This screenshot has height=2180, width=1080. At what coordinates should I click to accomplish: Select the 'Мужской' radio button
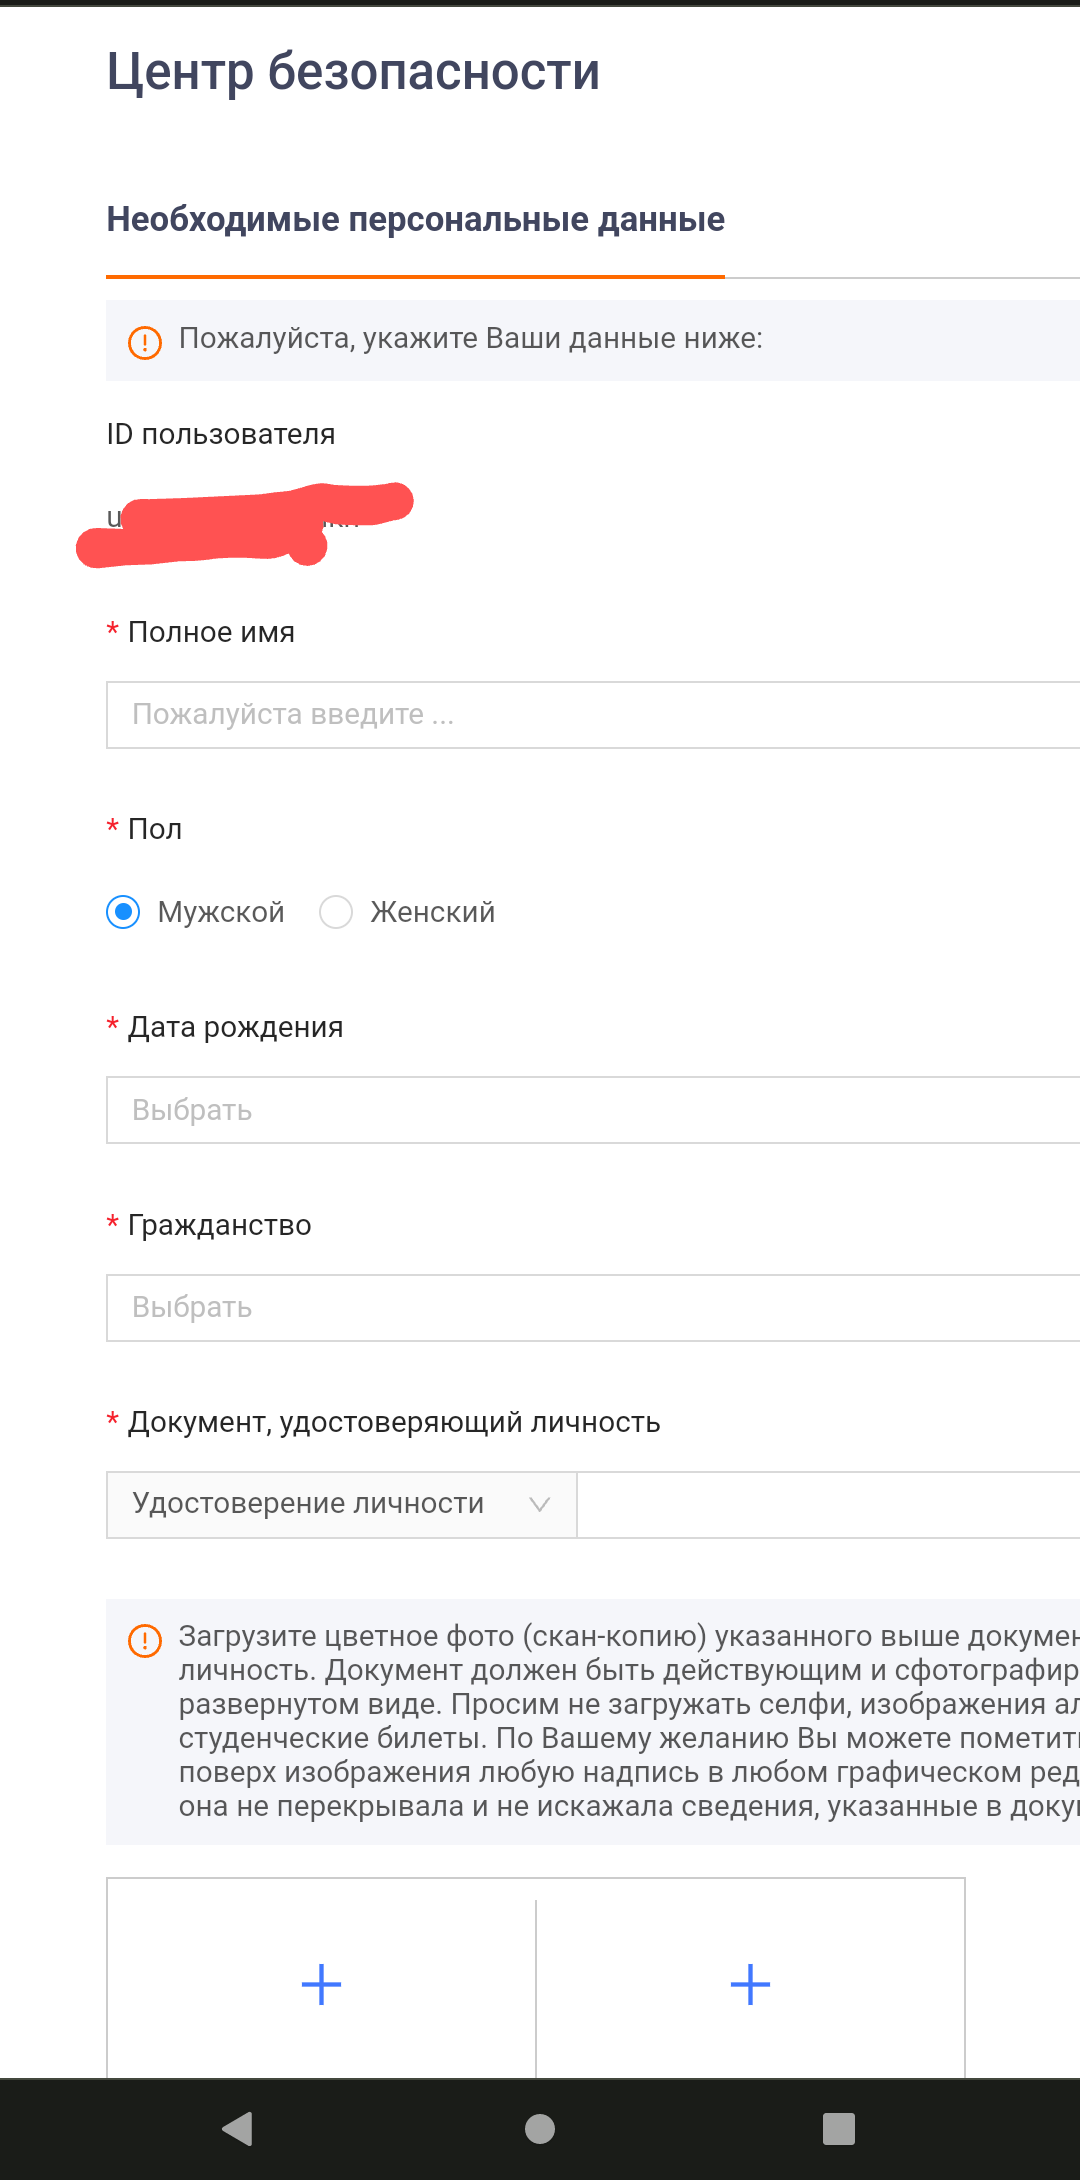(123, 912)
